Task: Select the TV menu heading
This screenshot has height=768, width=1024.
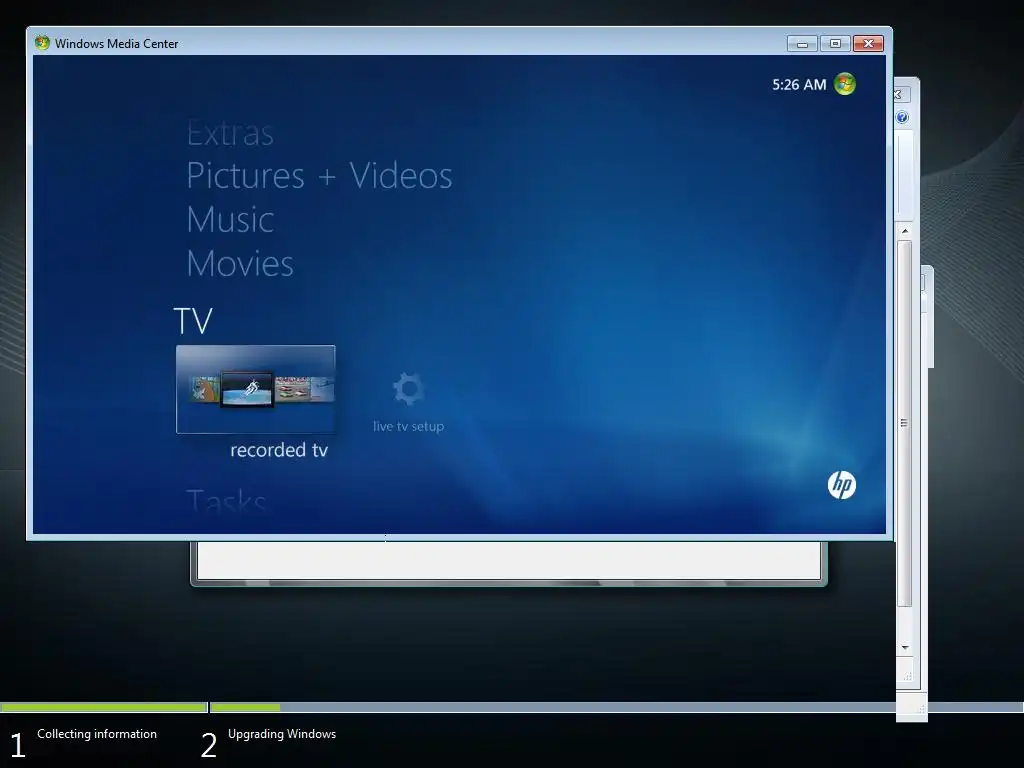Action: [x=193, y=321]
